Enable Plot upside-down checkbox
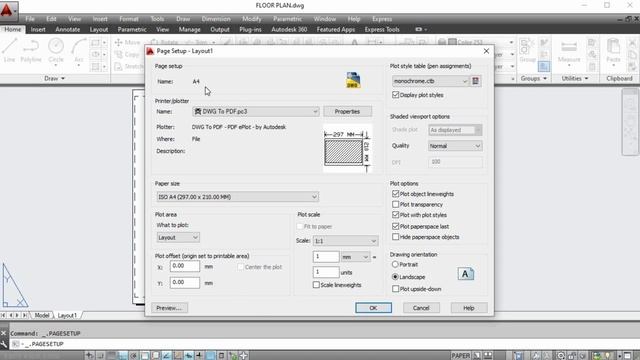Image resolution: width=640 pixels, height=360 pixels. (395, 289)
